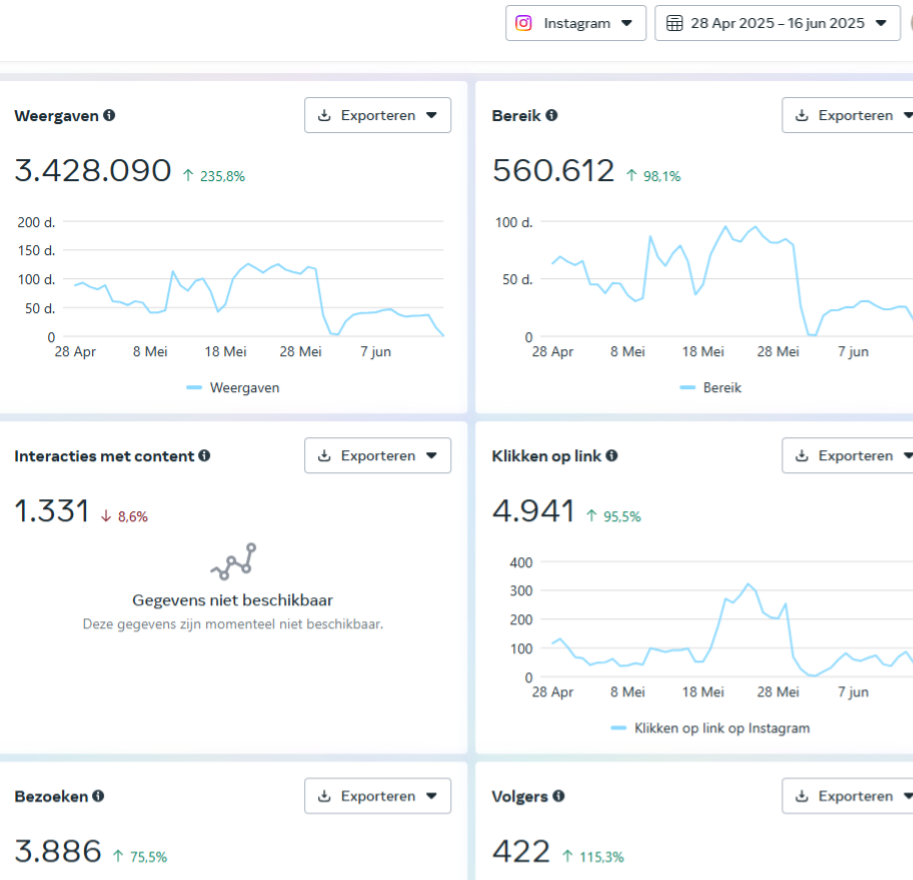Click the Instagram logo icon in platform selector
The width and height of the screenshot is (913, 880).
point(523,23)
